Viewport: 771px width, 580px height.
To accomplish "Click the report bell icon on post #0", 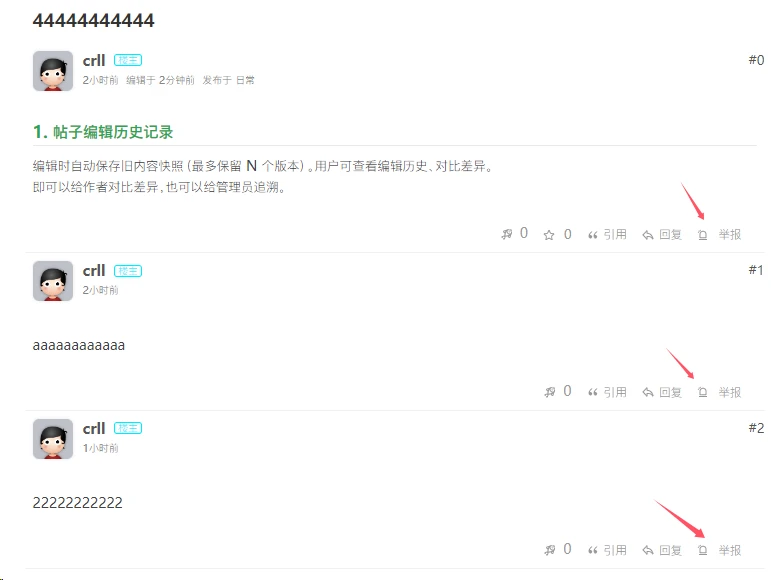I will 702,235.
